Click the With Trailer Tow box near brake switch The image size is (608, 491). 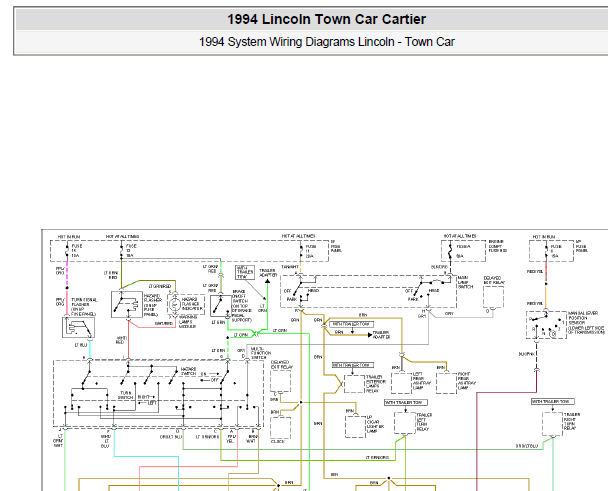click(x=245, y=272)
